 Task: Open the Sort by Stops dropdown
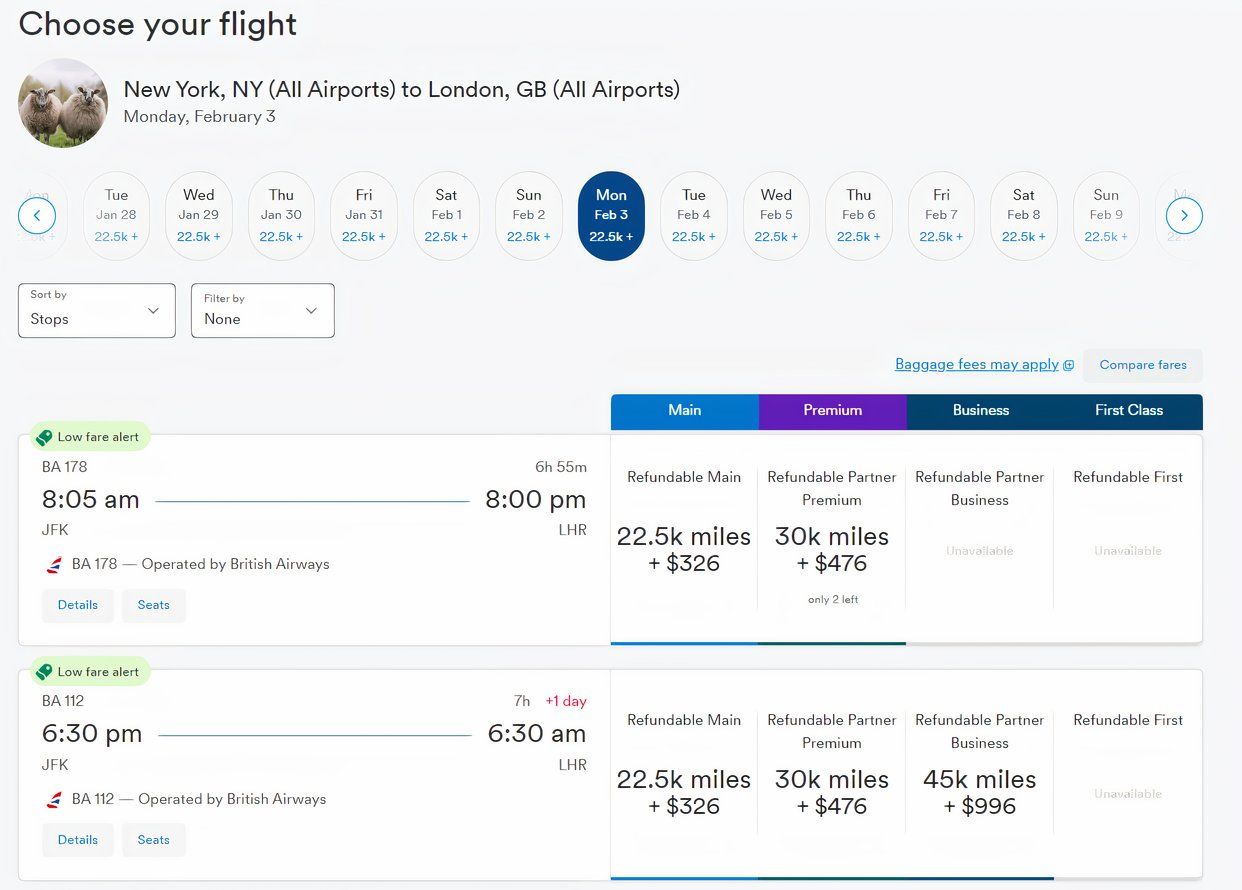pos(97,311)
